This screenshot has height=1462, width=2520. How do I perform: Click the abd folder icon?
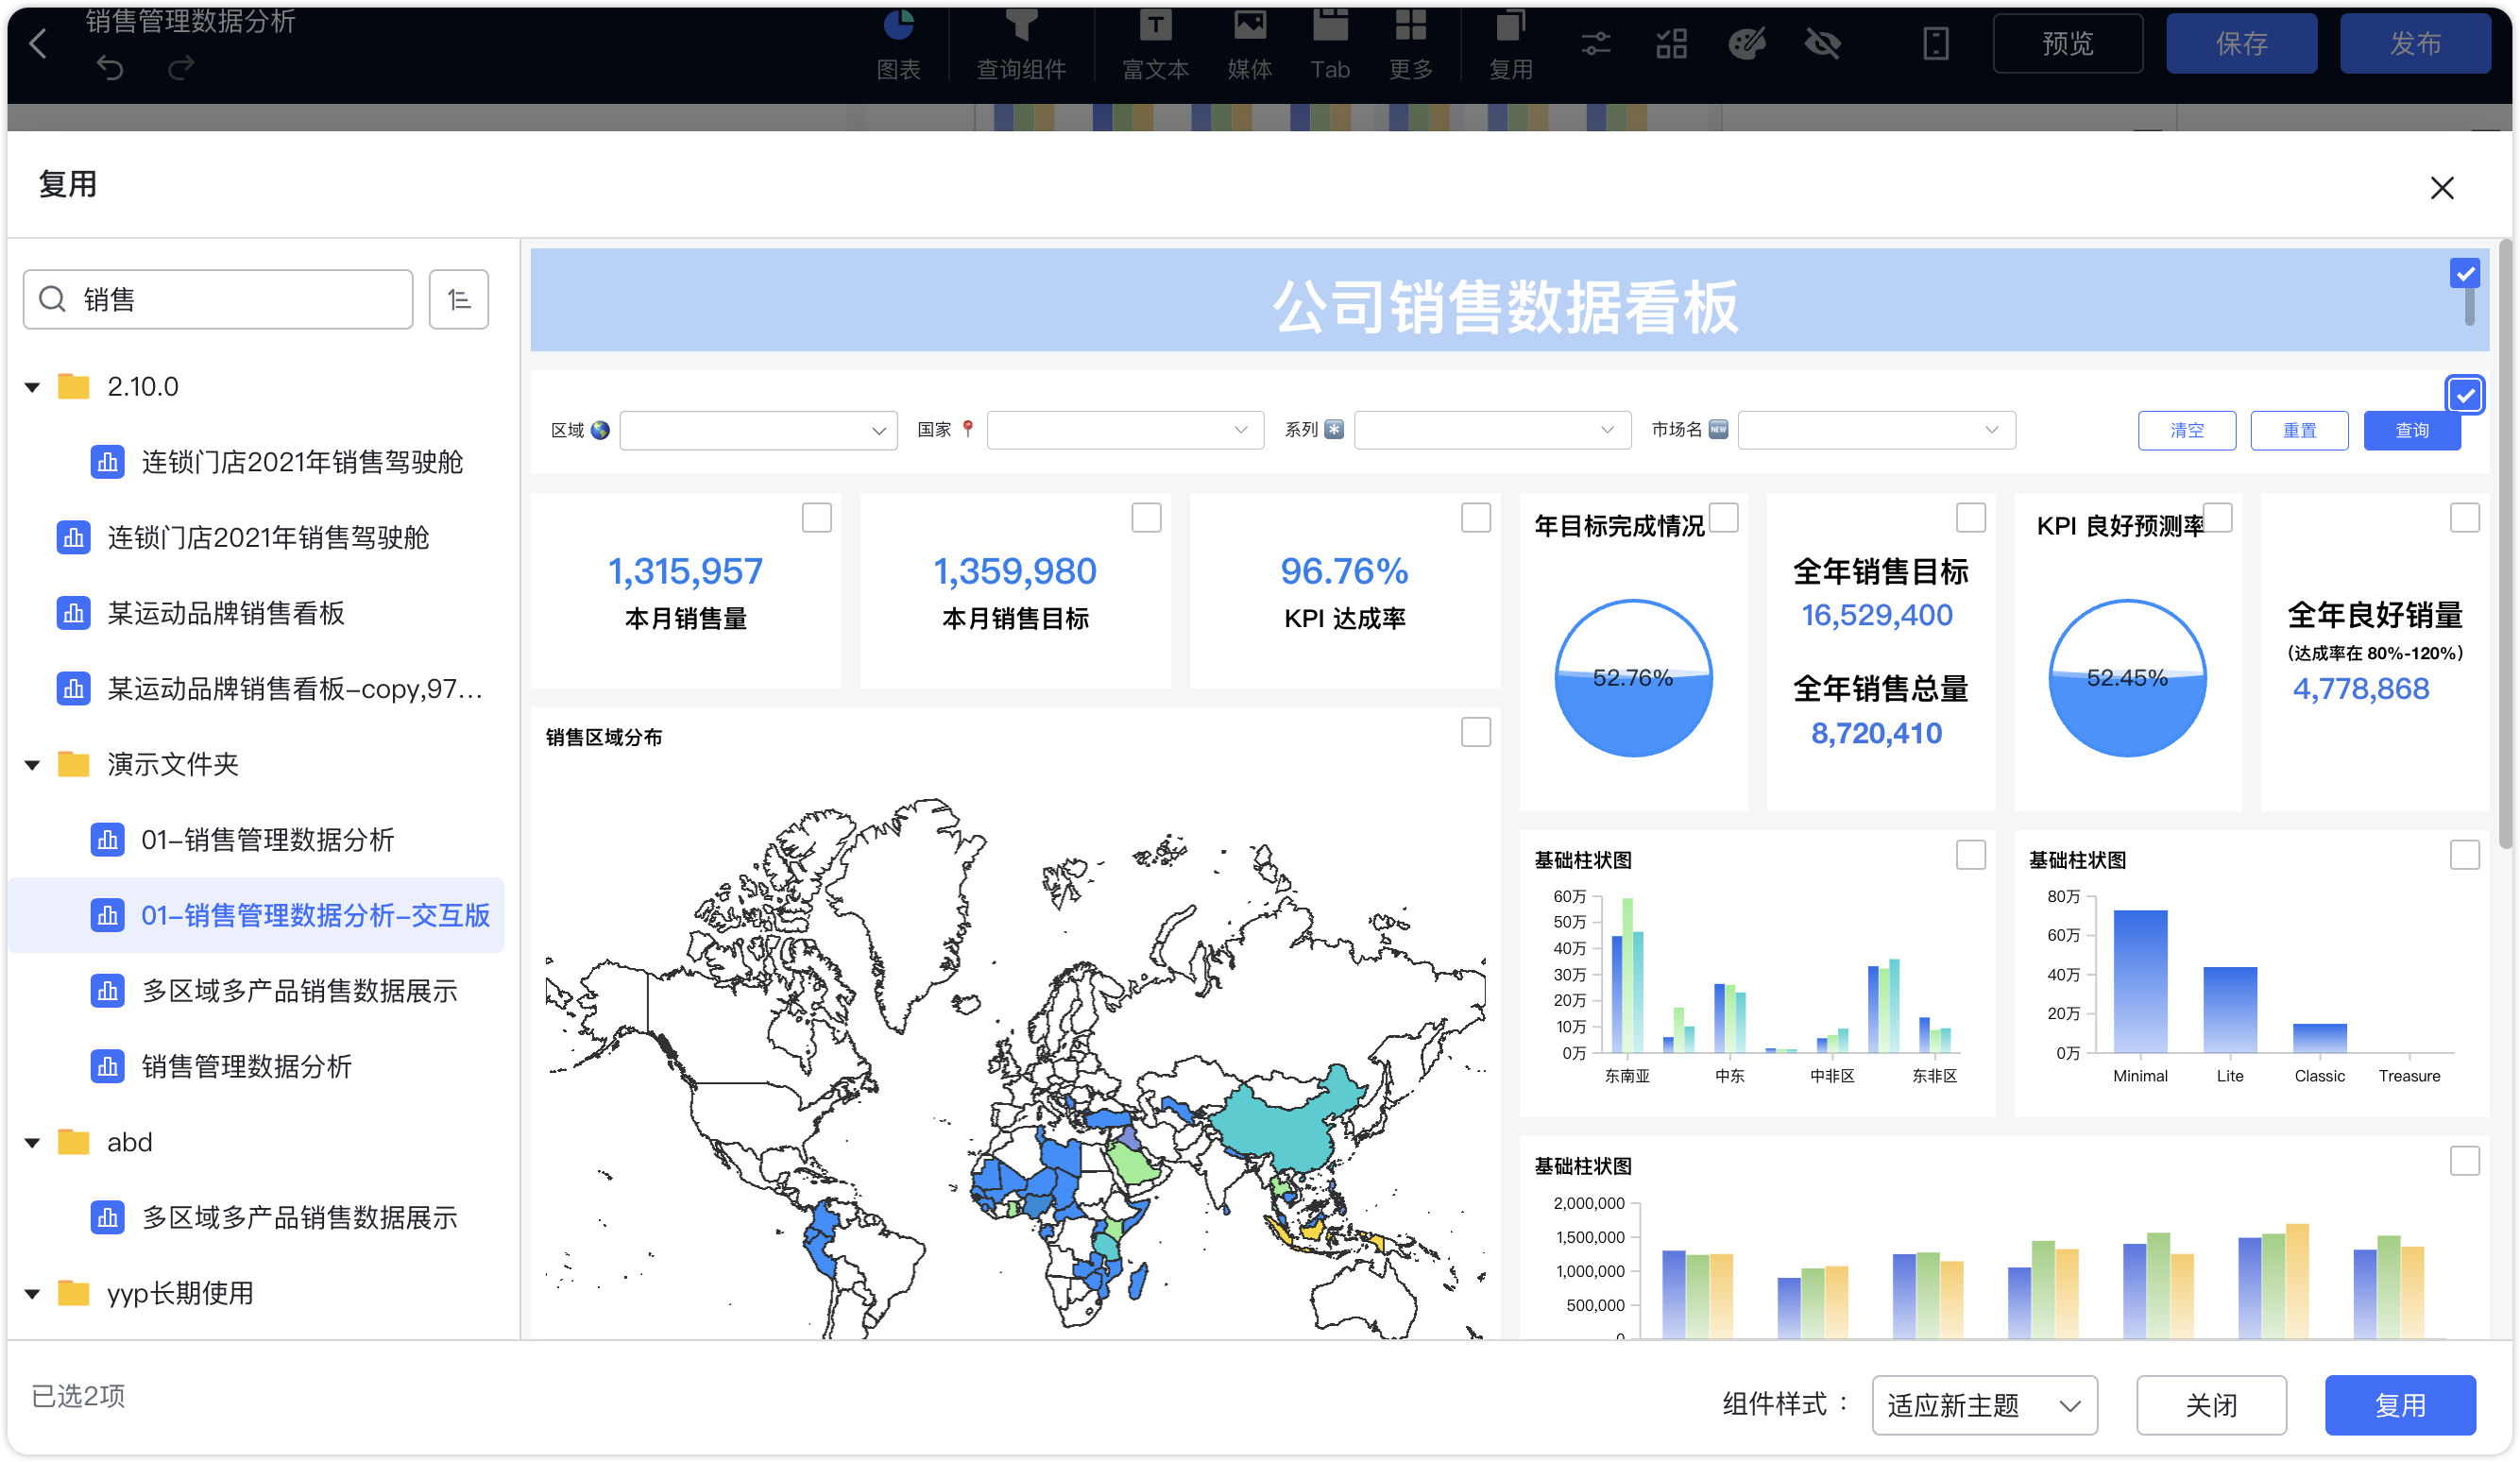(74, 1141)
